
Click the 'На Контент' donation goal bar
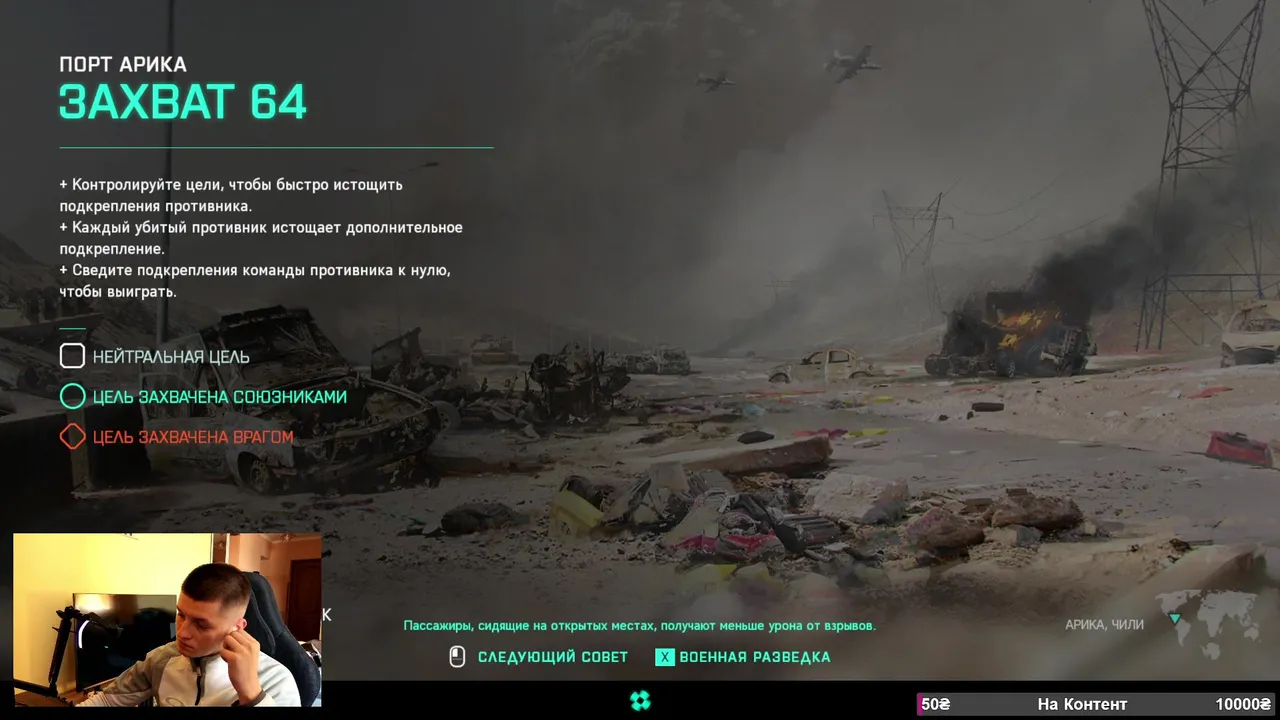point(1097,704)
